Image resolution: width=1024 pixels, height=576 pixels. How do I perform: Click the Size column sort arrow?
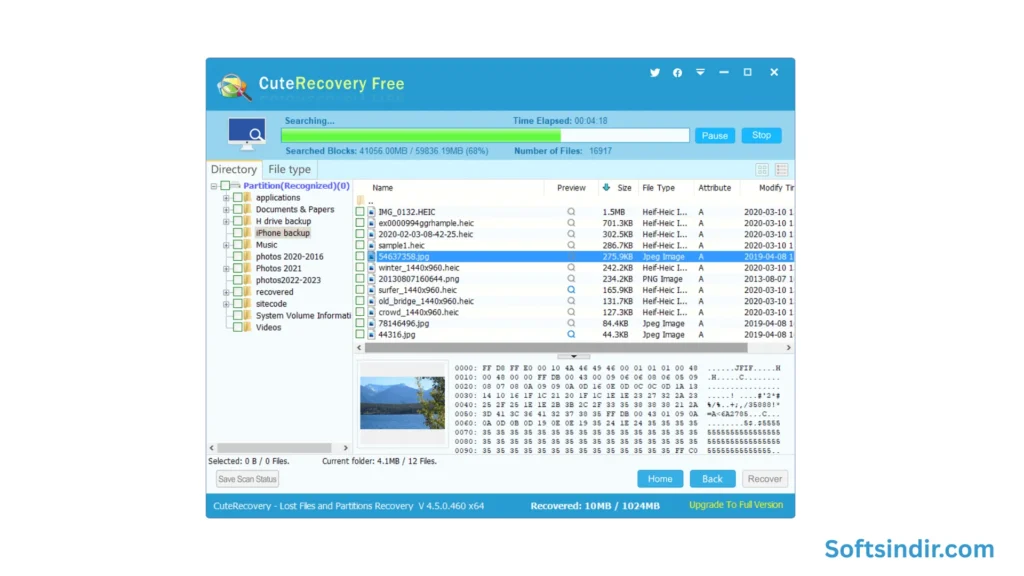click(x=606, y=187)
